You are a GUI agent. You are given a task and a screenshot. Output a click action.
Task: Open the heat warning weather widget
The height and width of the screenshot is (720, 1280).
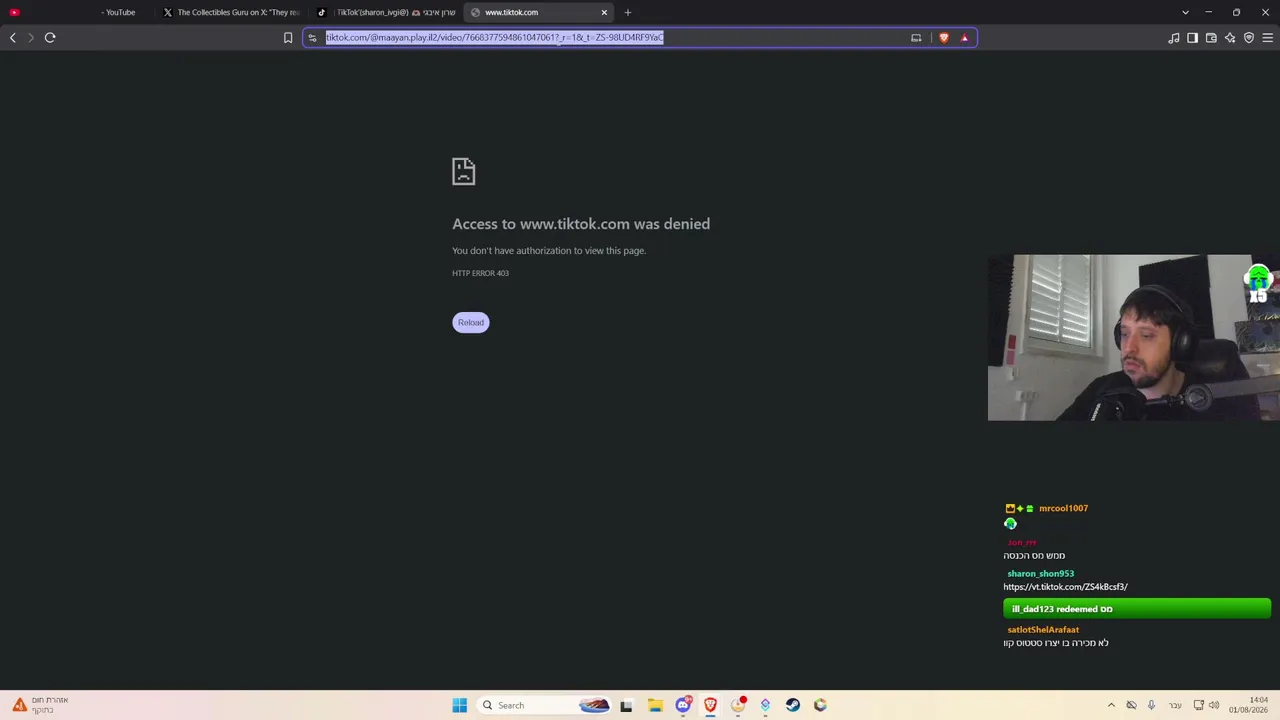pyautogui.click(x=40, y=706)
